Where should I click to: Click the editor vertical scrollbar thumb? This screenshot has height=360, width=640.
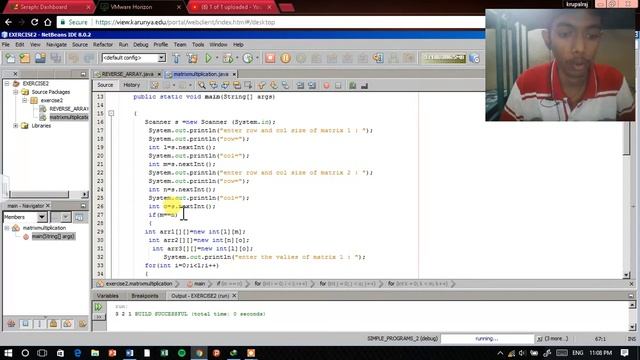627,139
